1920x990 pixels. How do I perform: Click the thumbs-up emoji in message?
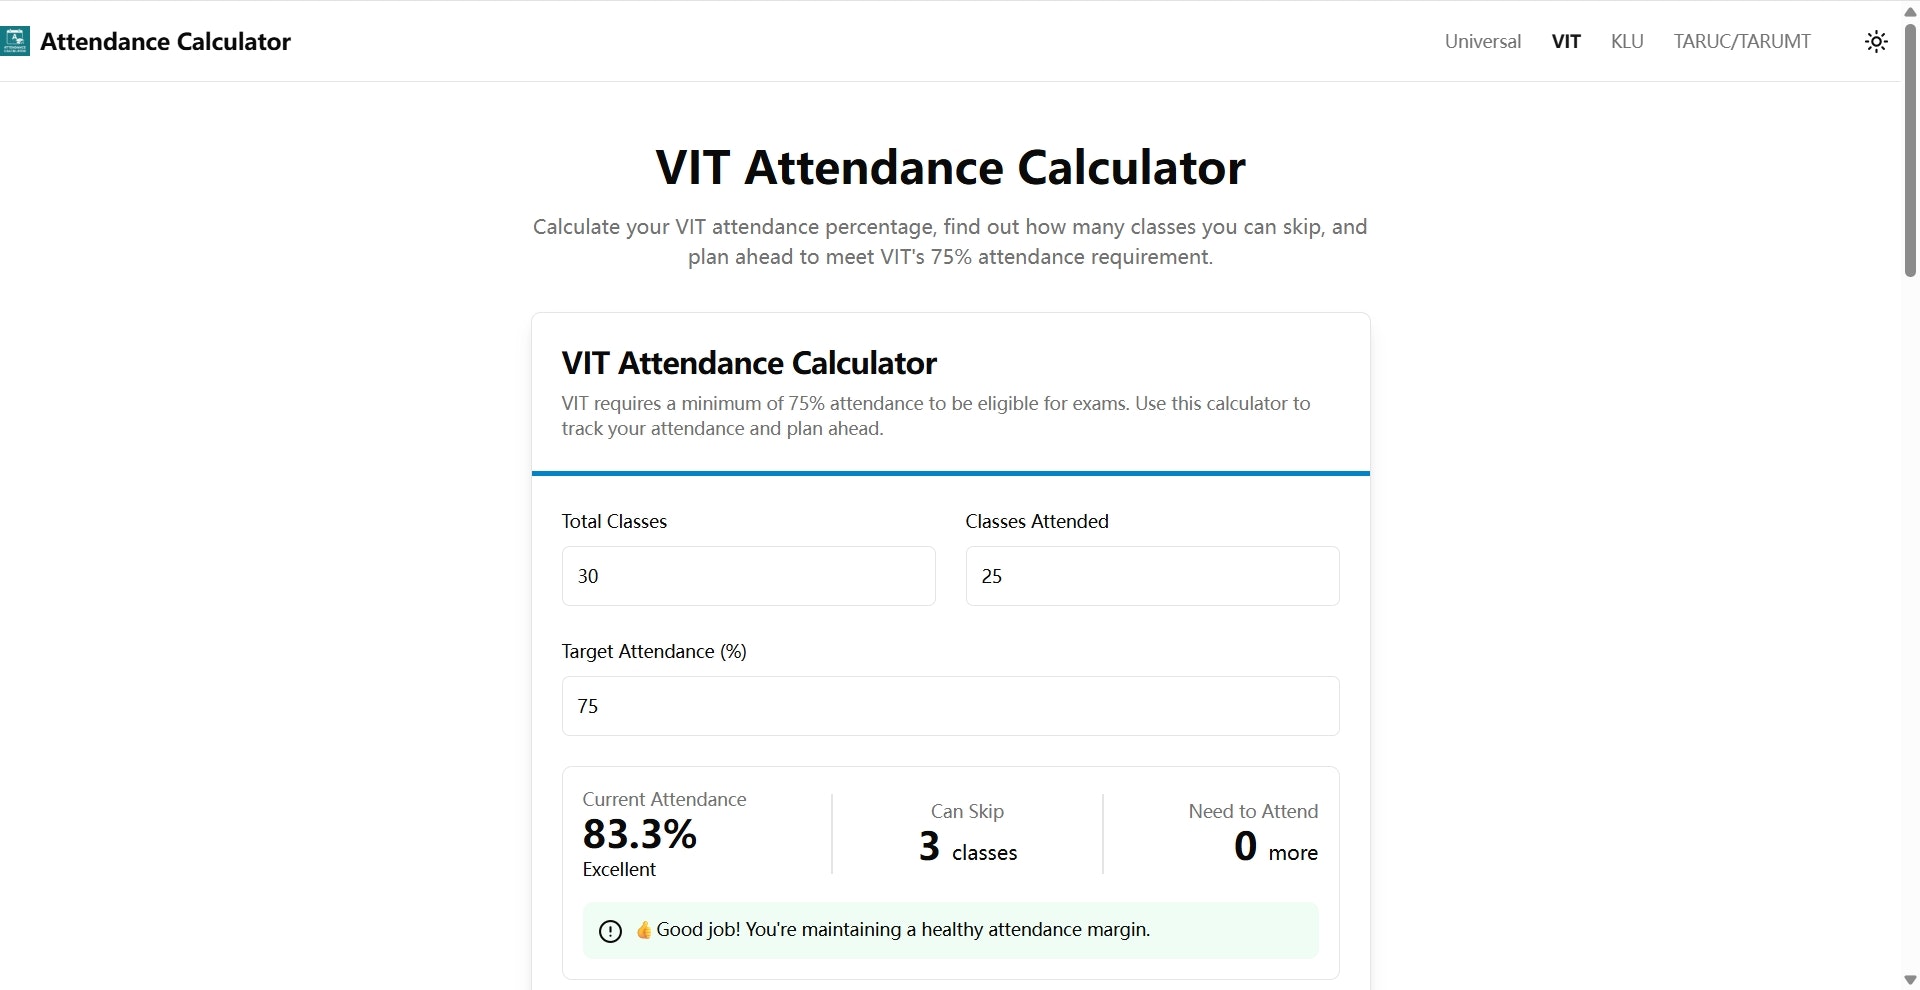click(x=643, y=930)
